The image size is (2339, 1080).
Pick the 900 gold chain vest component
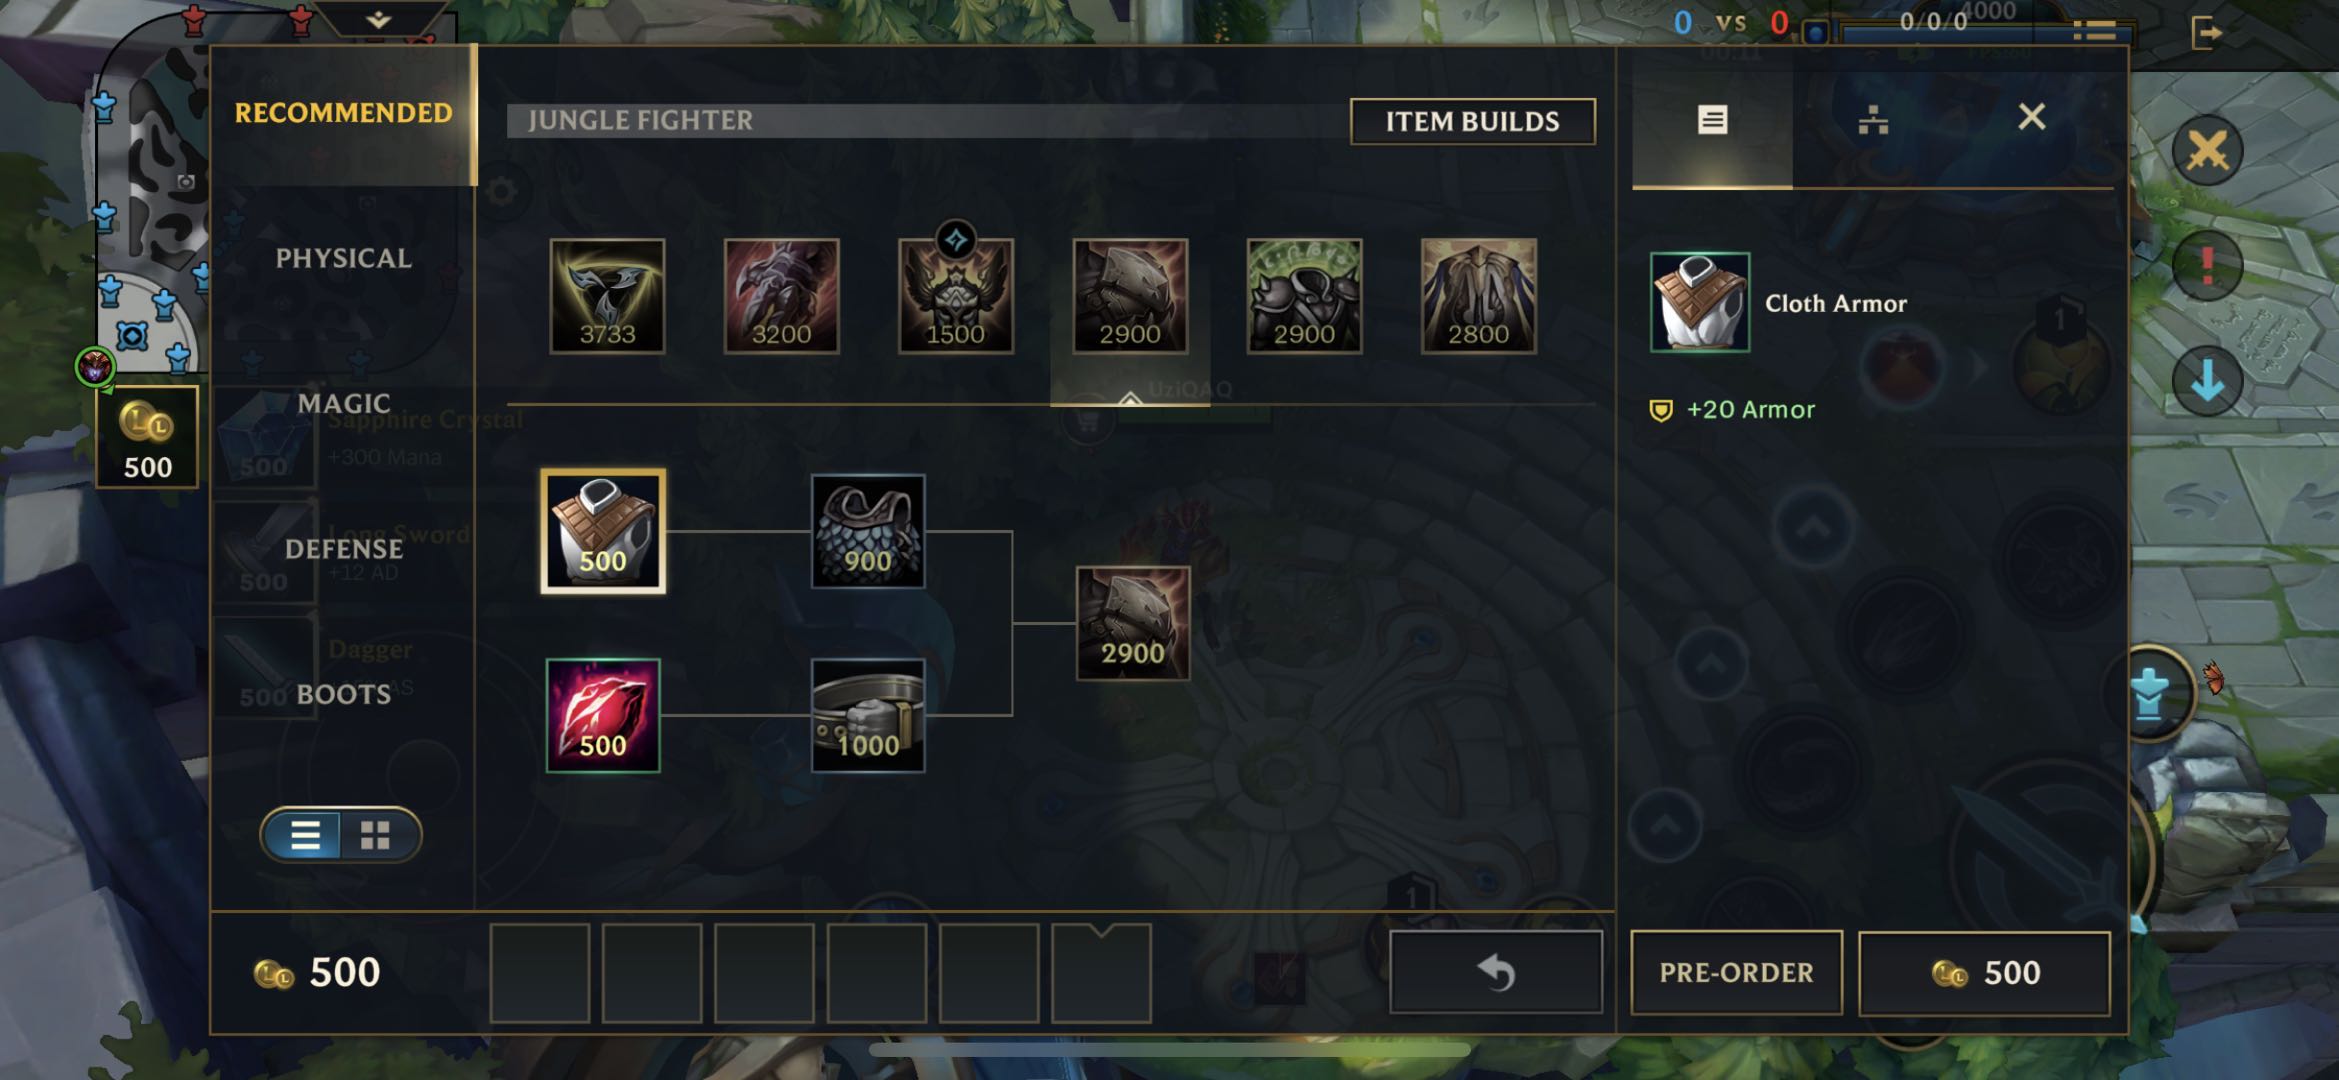click(x=867, y=531)
